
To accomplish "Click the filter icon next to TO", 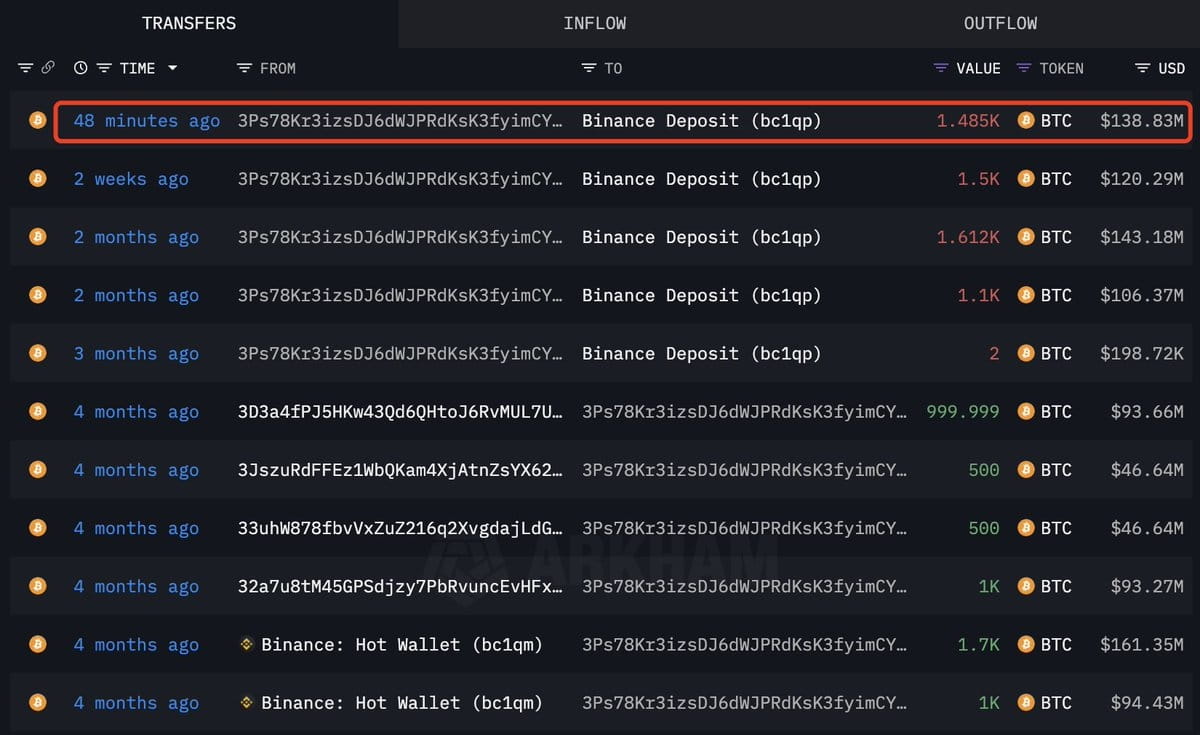I will (x=589, y=68).
